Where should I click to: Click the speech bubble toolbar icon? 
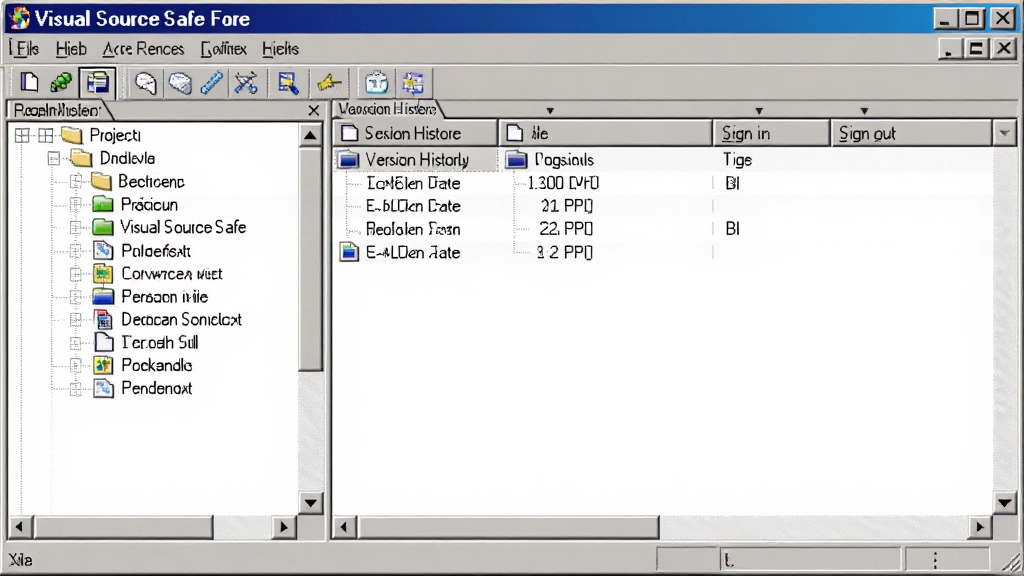(x=146, y=83)
